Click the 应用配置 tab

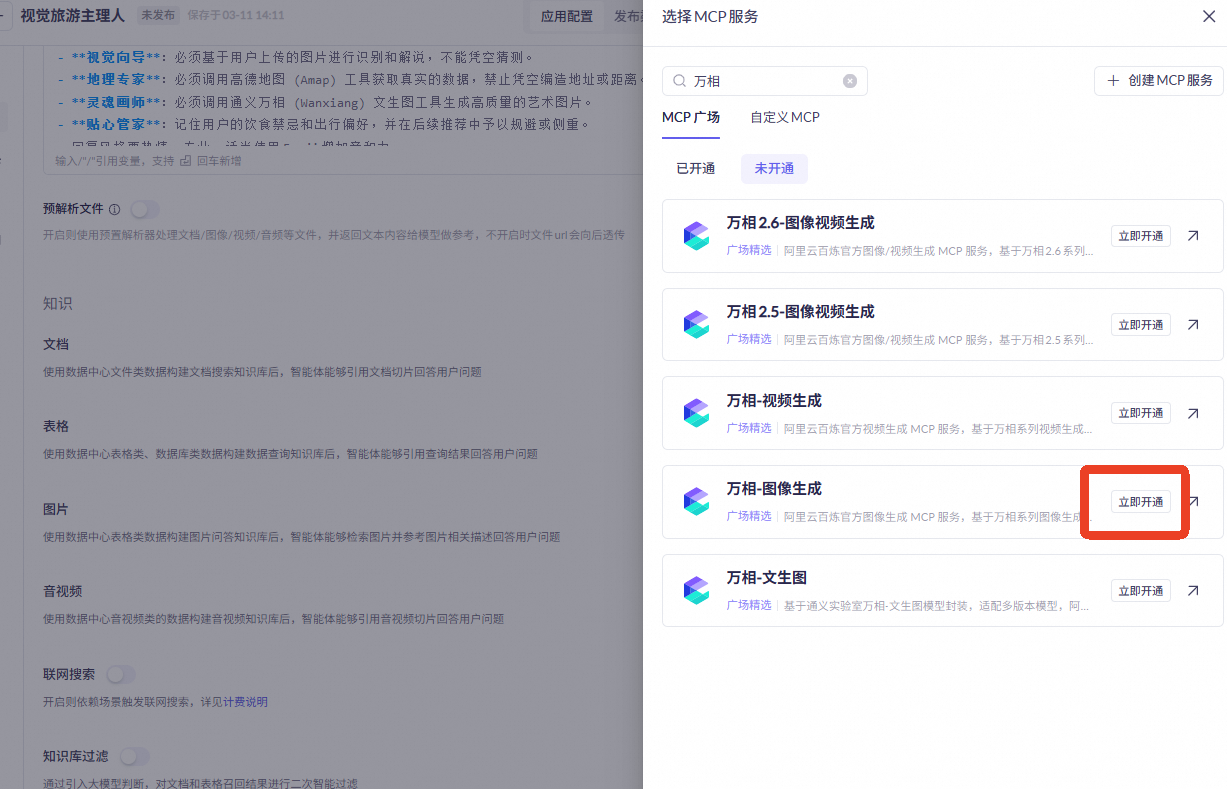pos(567,16)
